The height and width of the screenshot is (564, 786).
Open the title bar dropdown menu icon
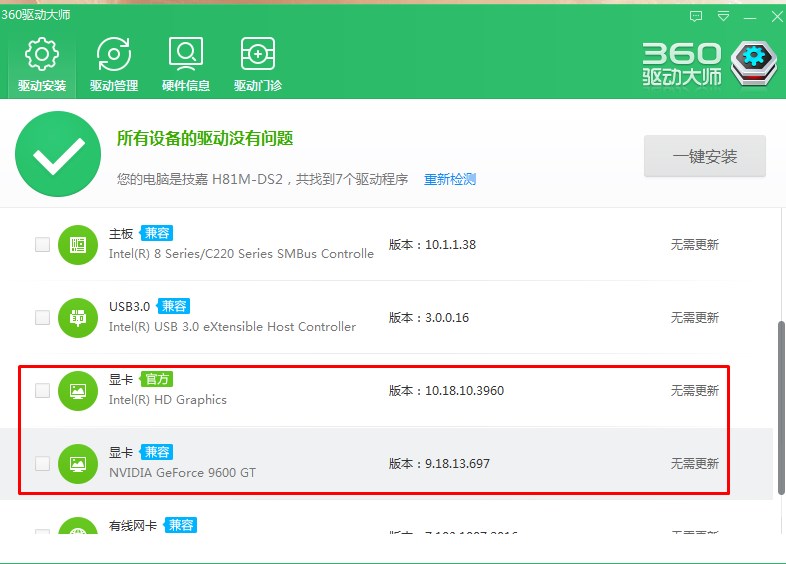[723, 17]
